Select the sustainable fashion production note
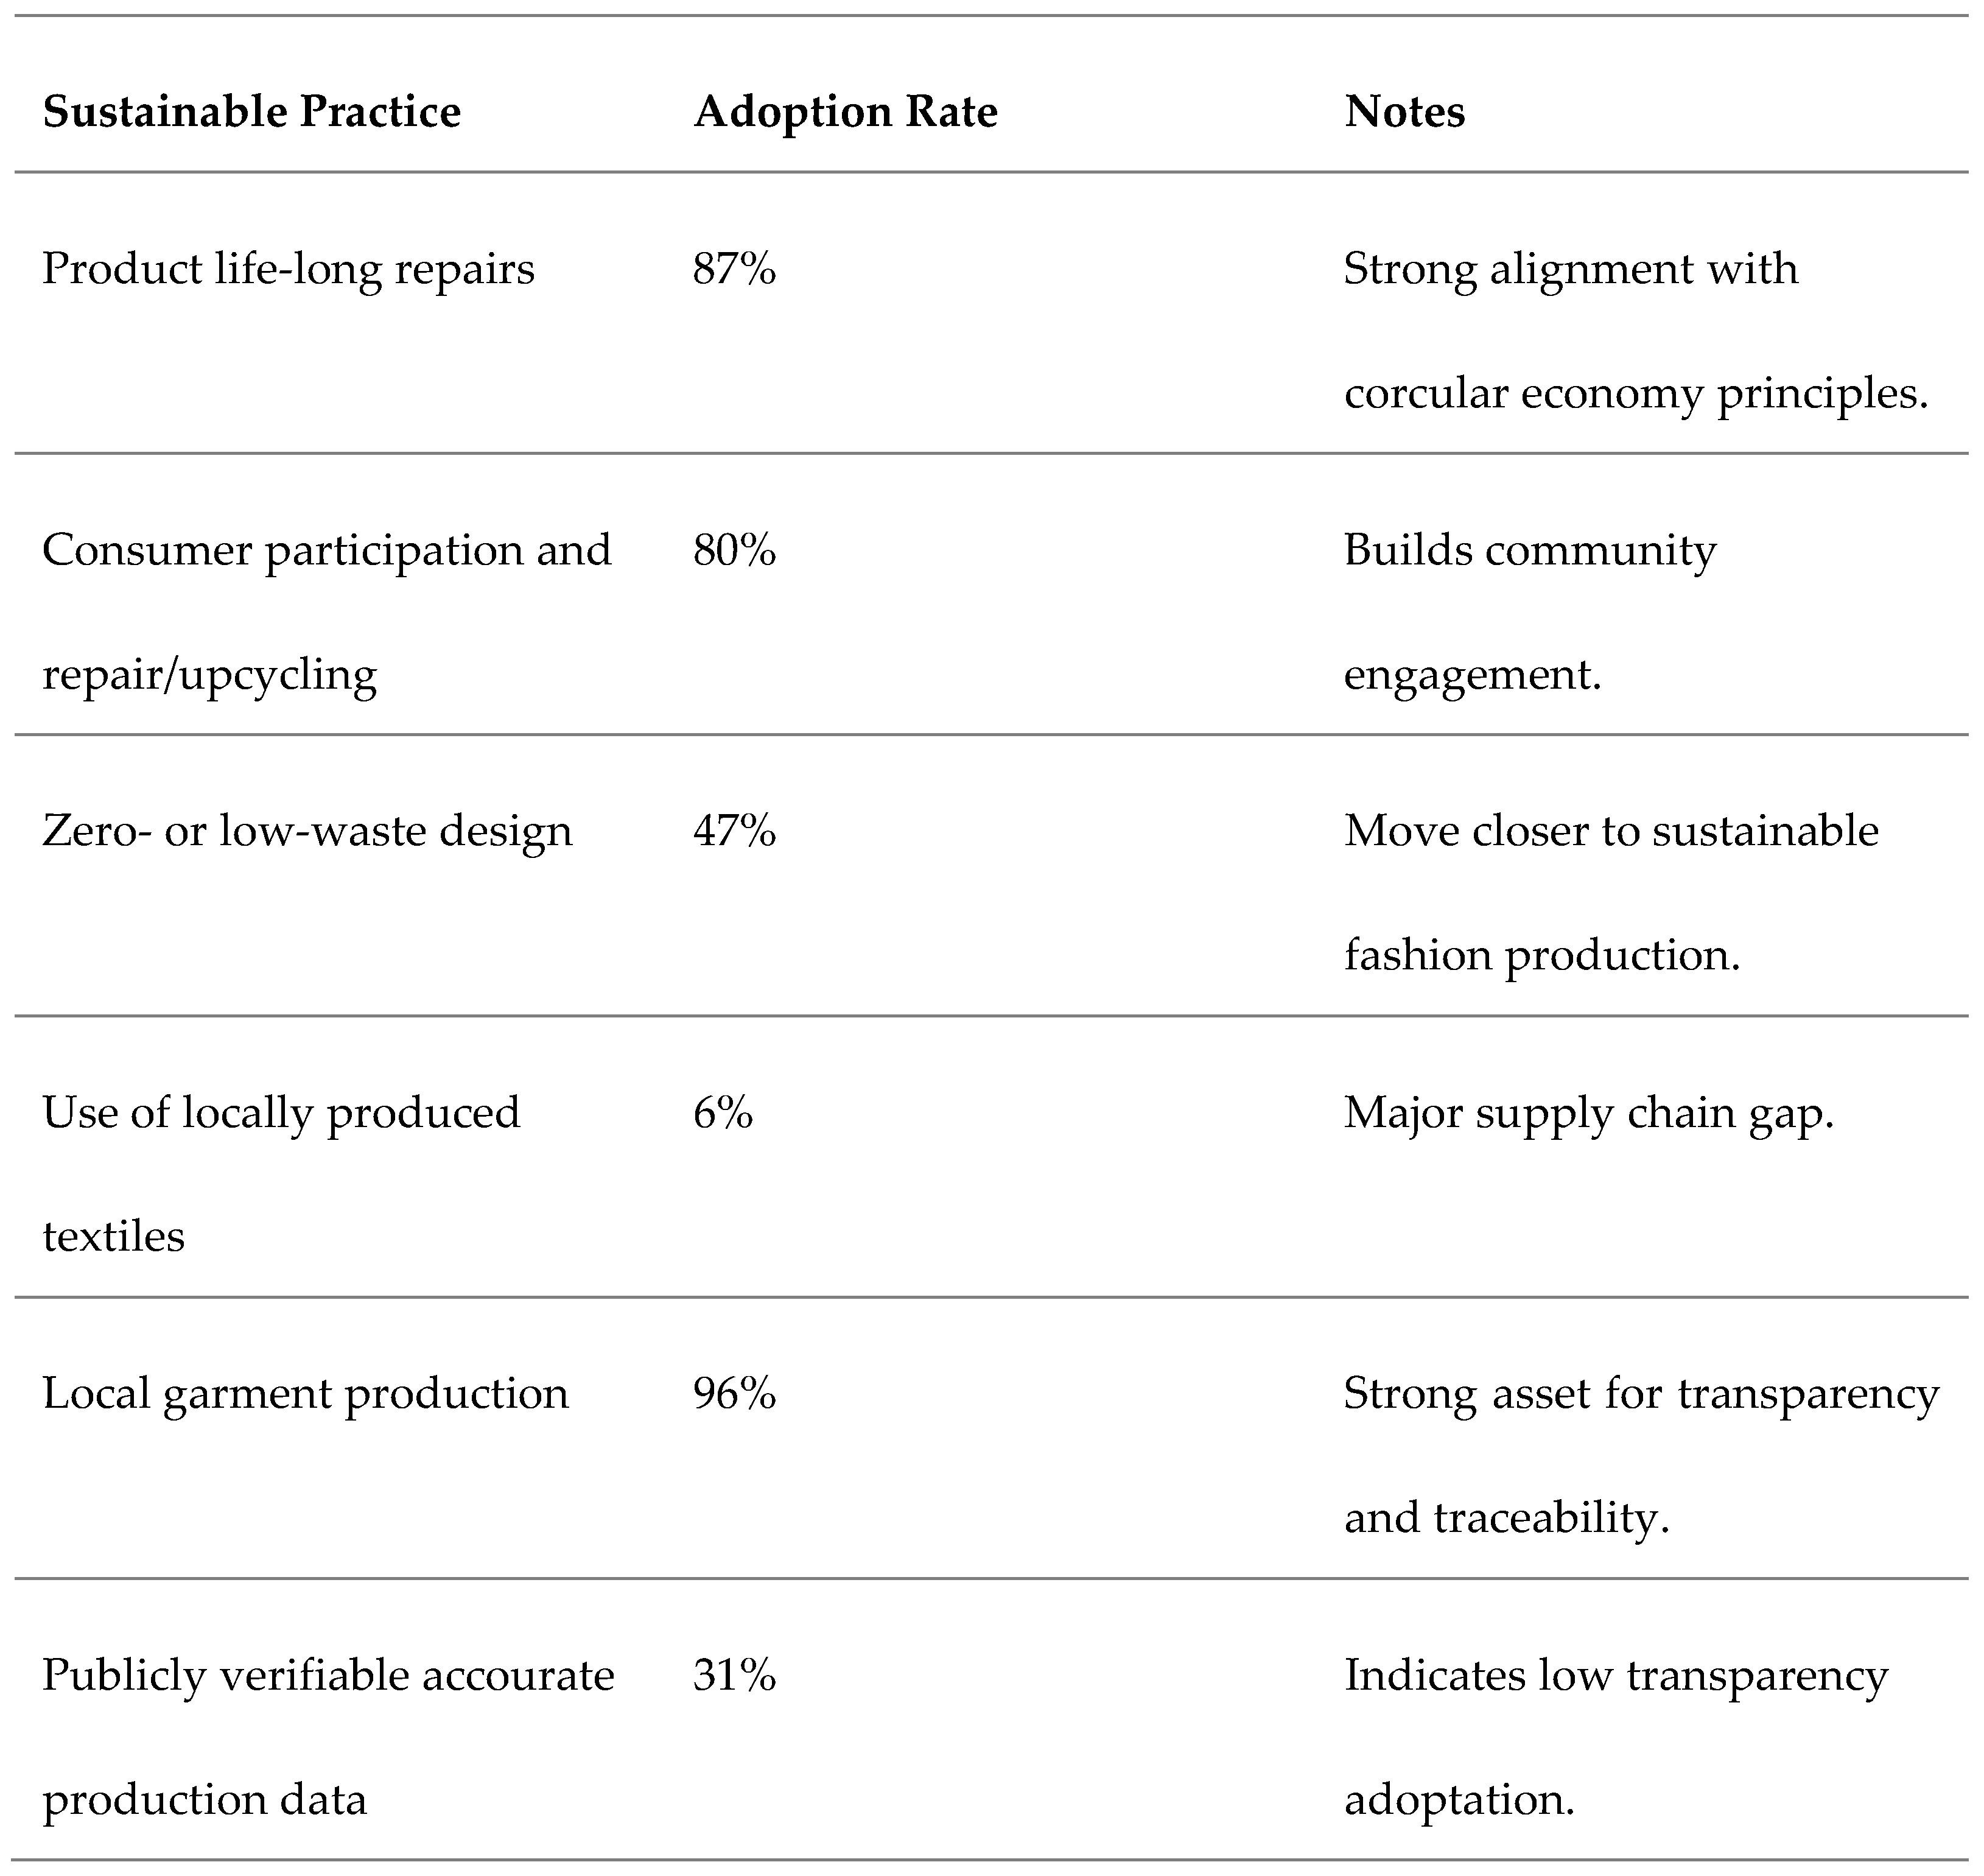This screenshot has width=1984, height=1876. tap(1610, 892)
